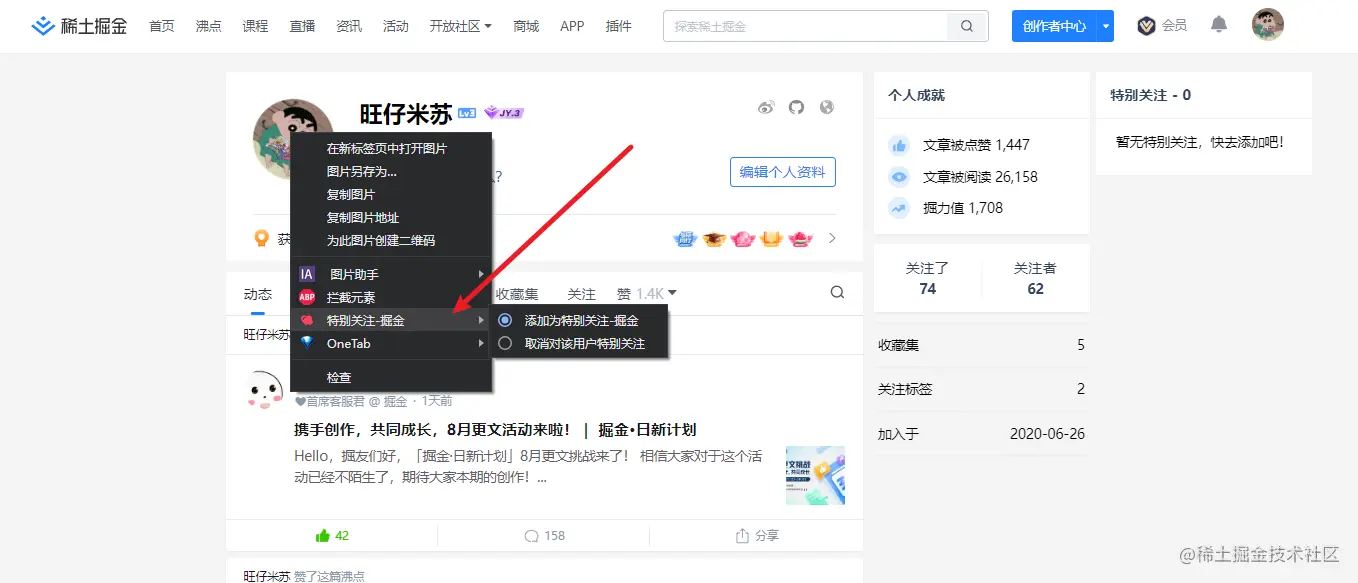Click the ABP 拦截元素 icon

(x=307, y=297)
